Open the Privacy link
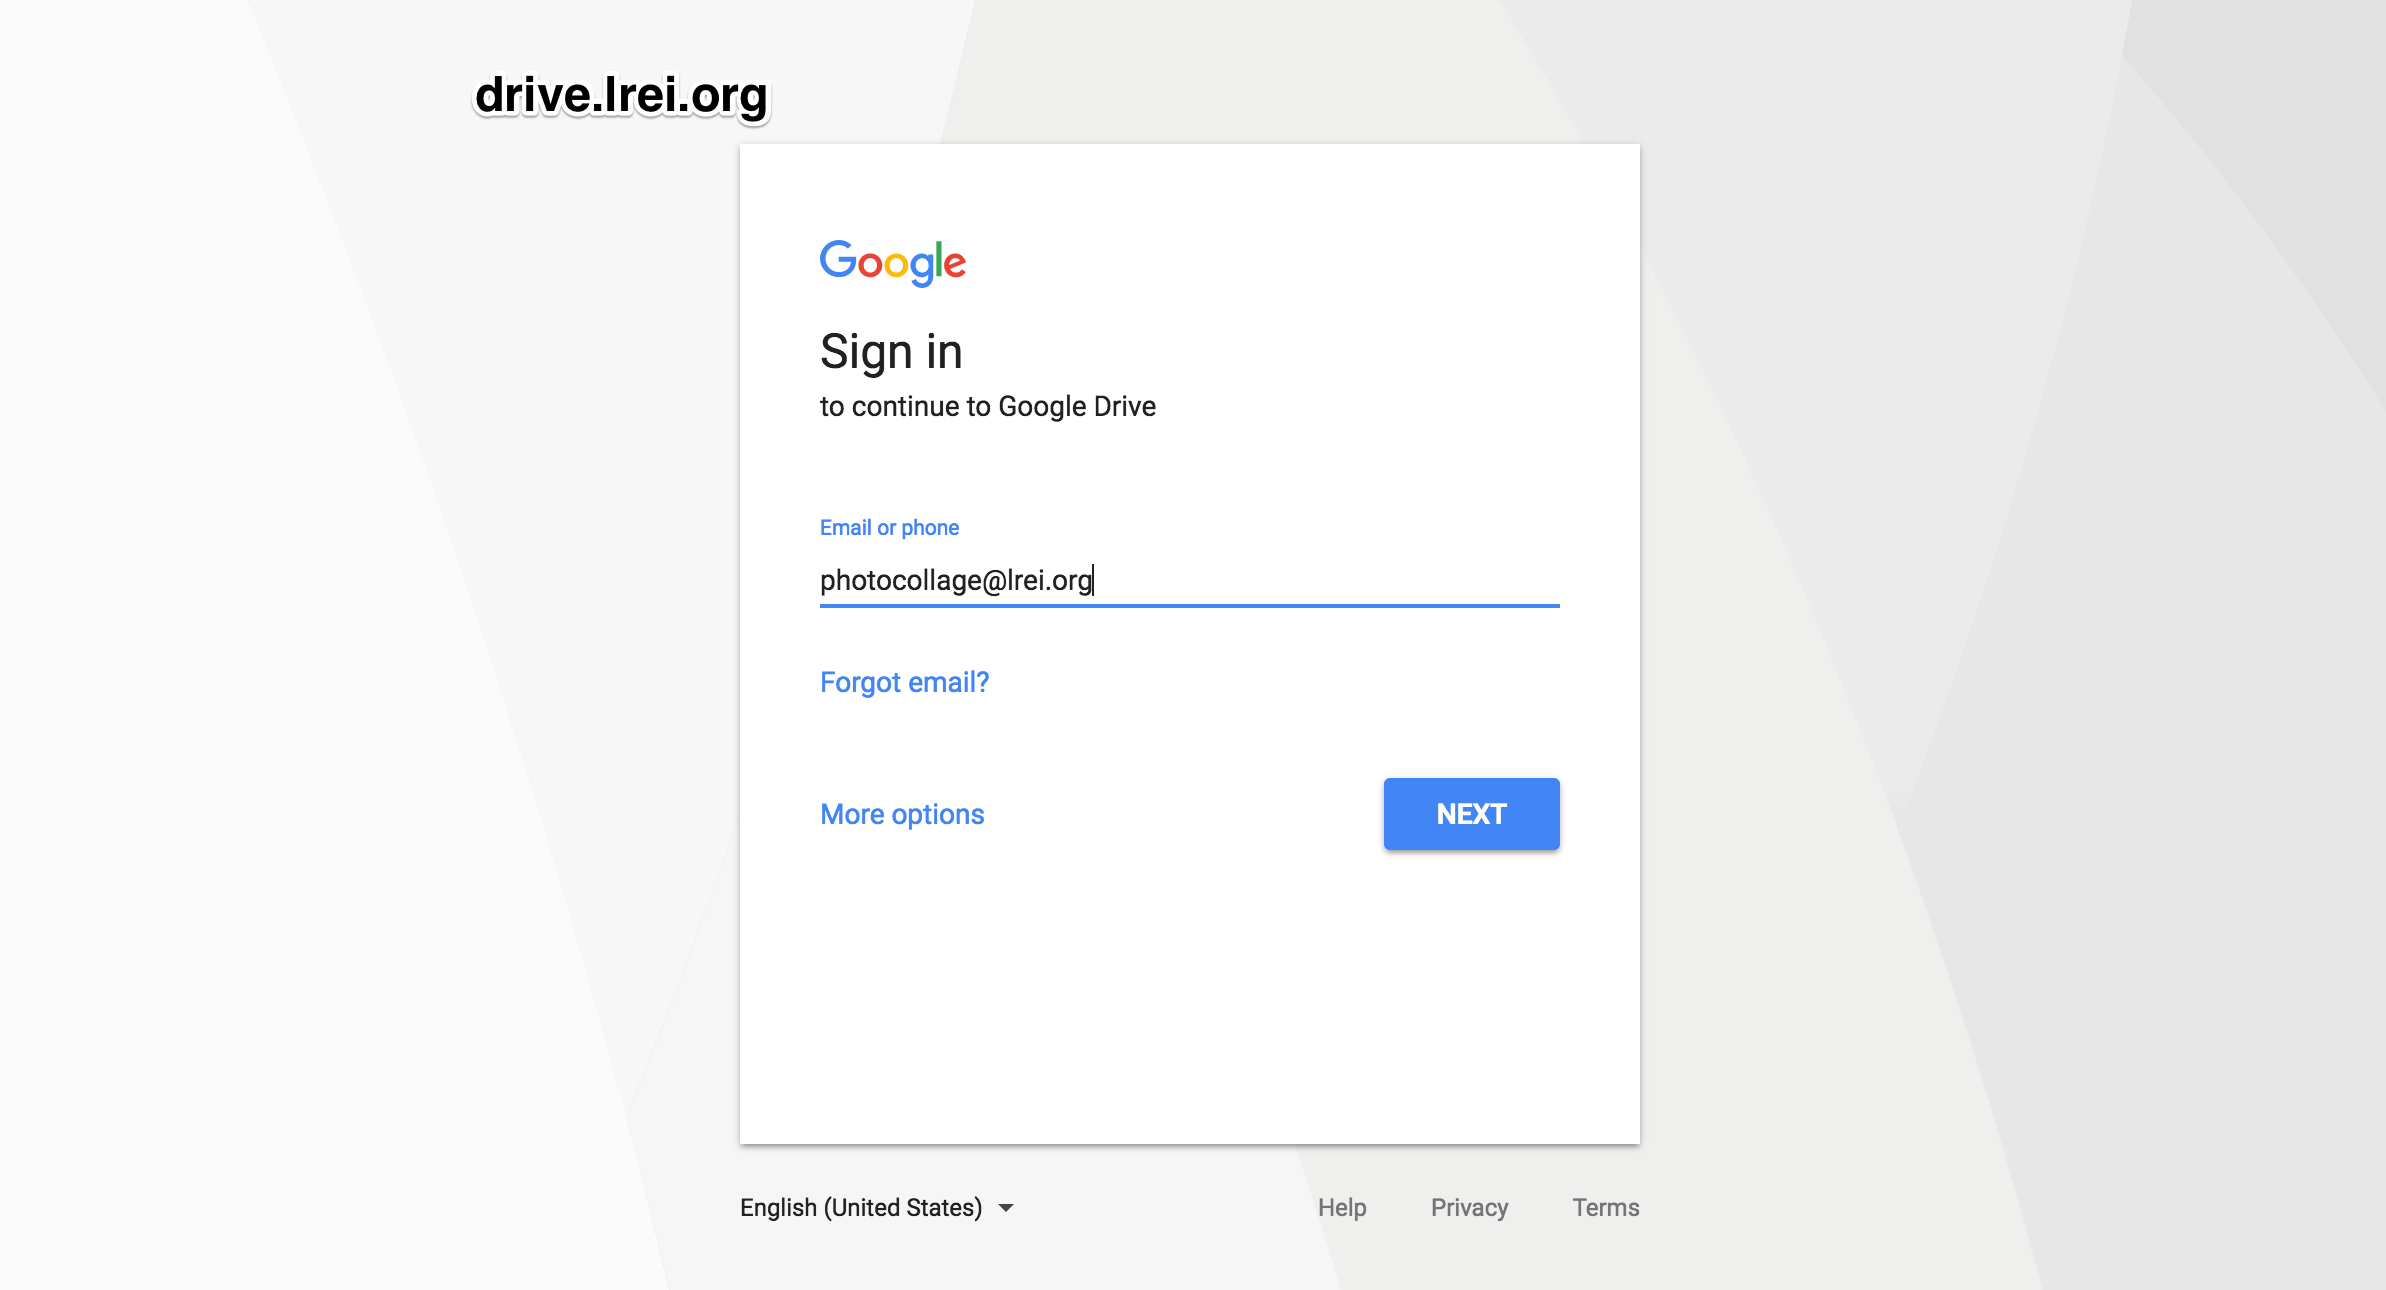Screen dimensions: 2386x1290 [x=1469, y=1208]
